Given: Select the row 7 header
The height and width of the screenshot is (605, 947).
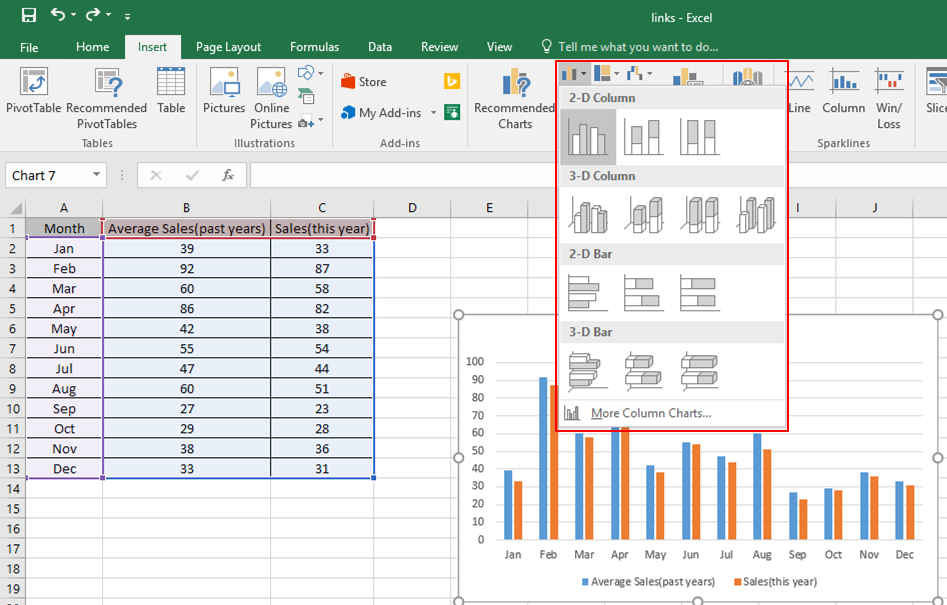Looking at the screenshot, I should [x=13, y=349].
